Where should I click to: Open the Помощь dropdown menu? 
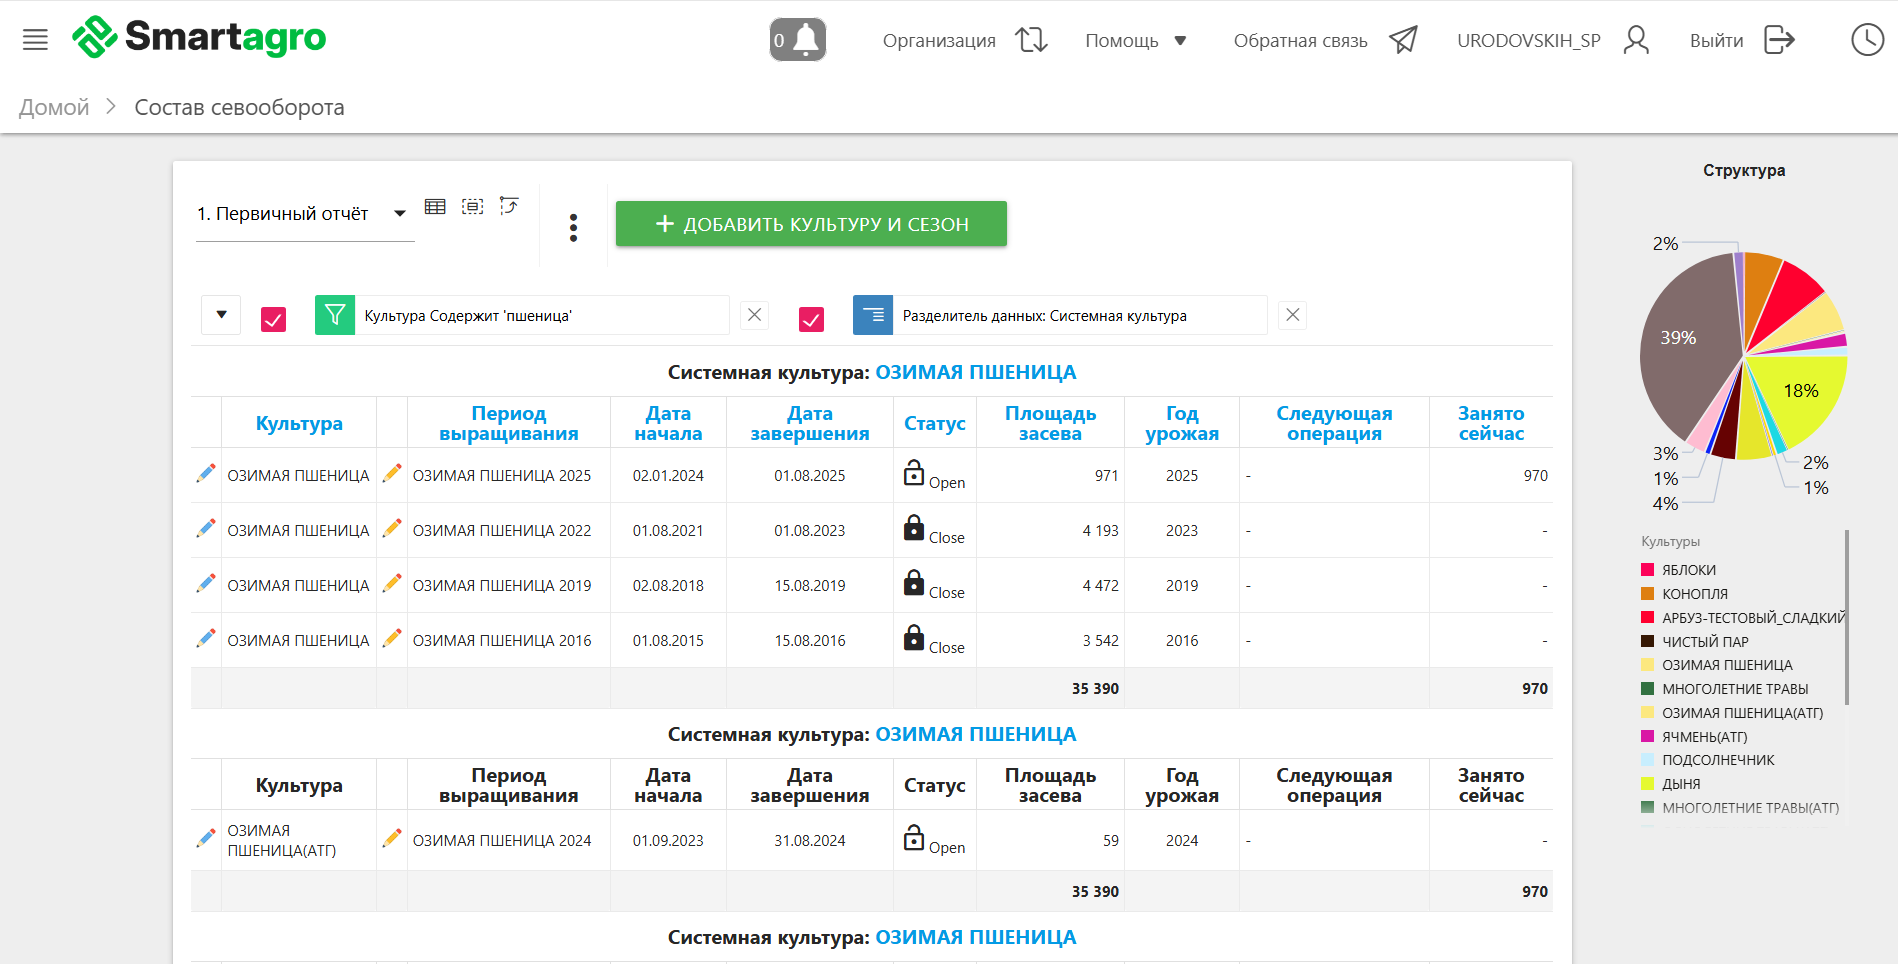tap(1135, 41)
